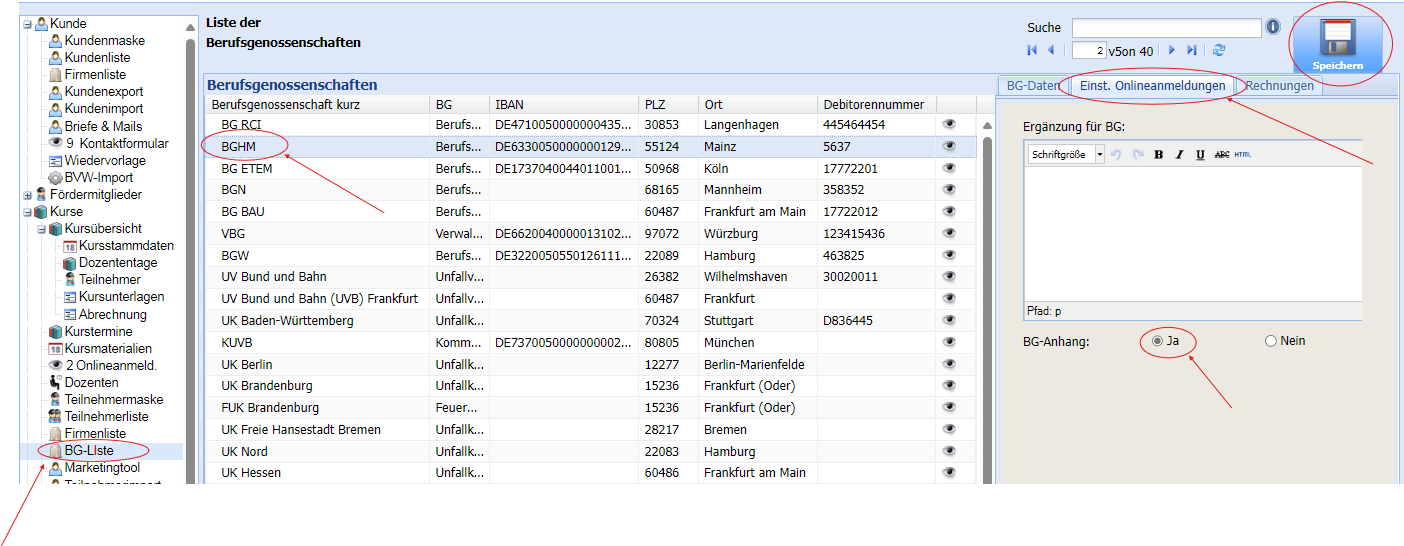Open the BG-Daten tab
This screenshot has height=546, width=1404.
(x=1031, y=86)
